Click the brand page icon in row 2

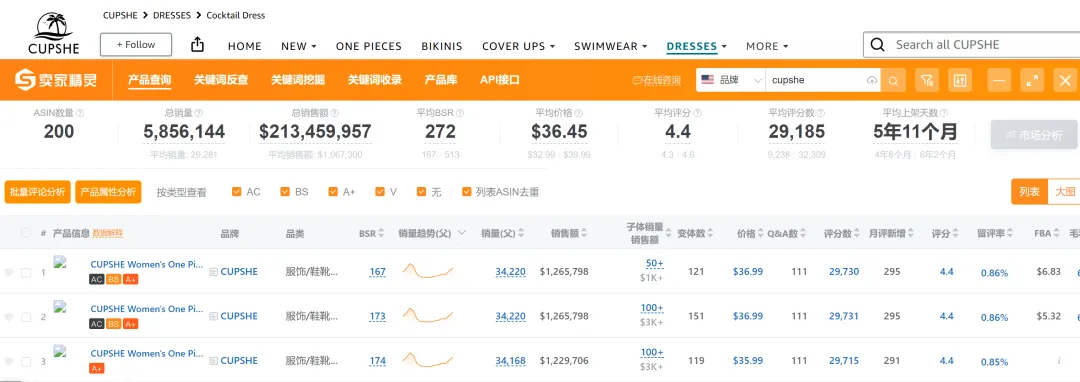click(x=214, y=316)
